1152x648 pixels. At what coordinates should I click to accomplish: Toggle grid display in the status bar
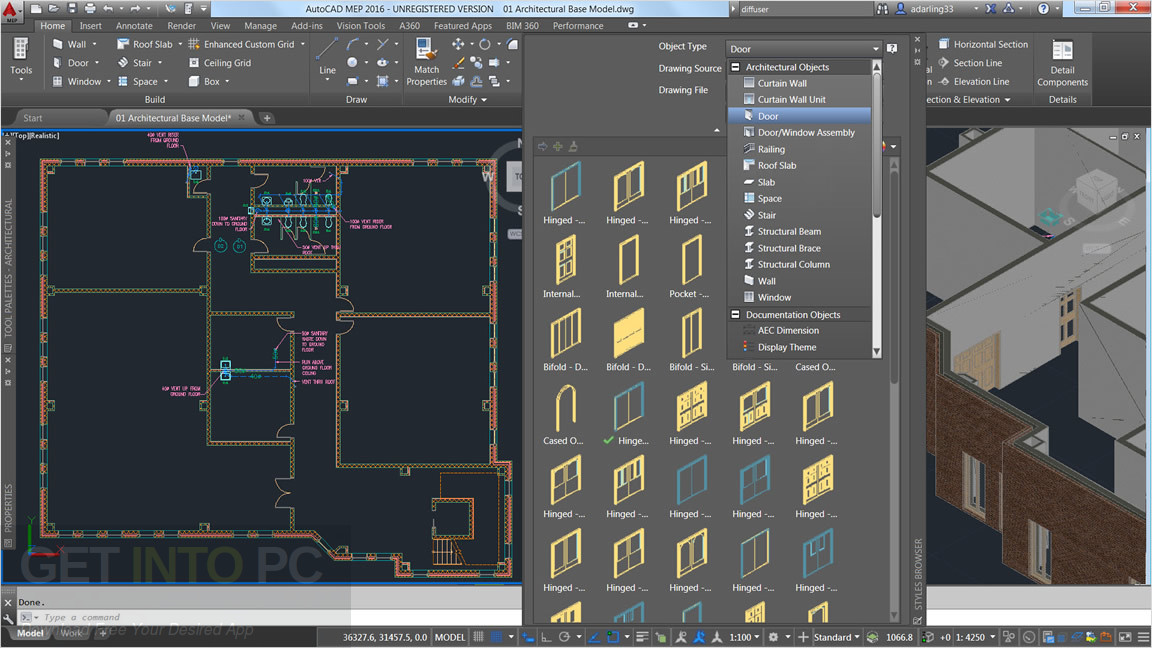(x=498, y=637)
